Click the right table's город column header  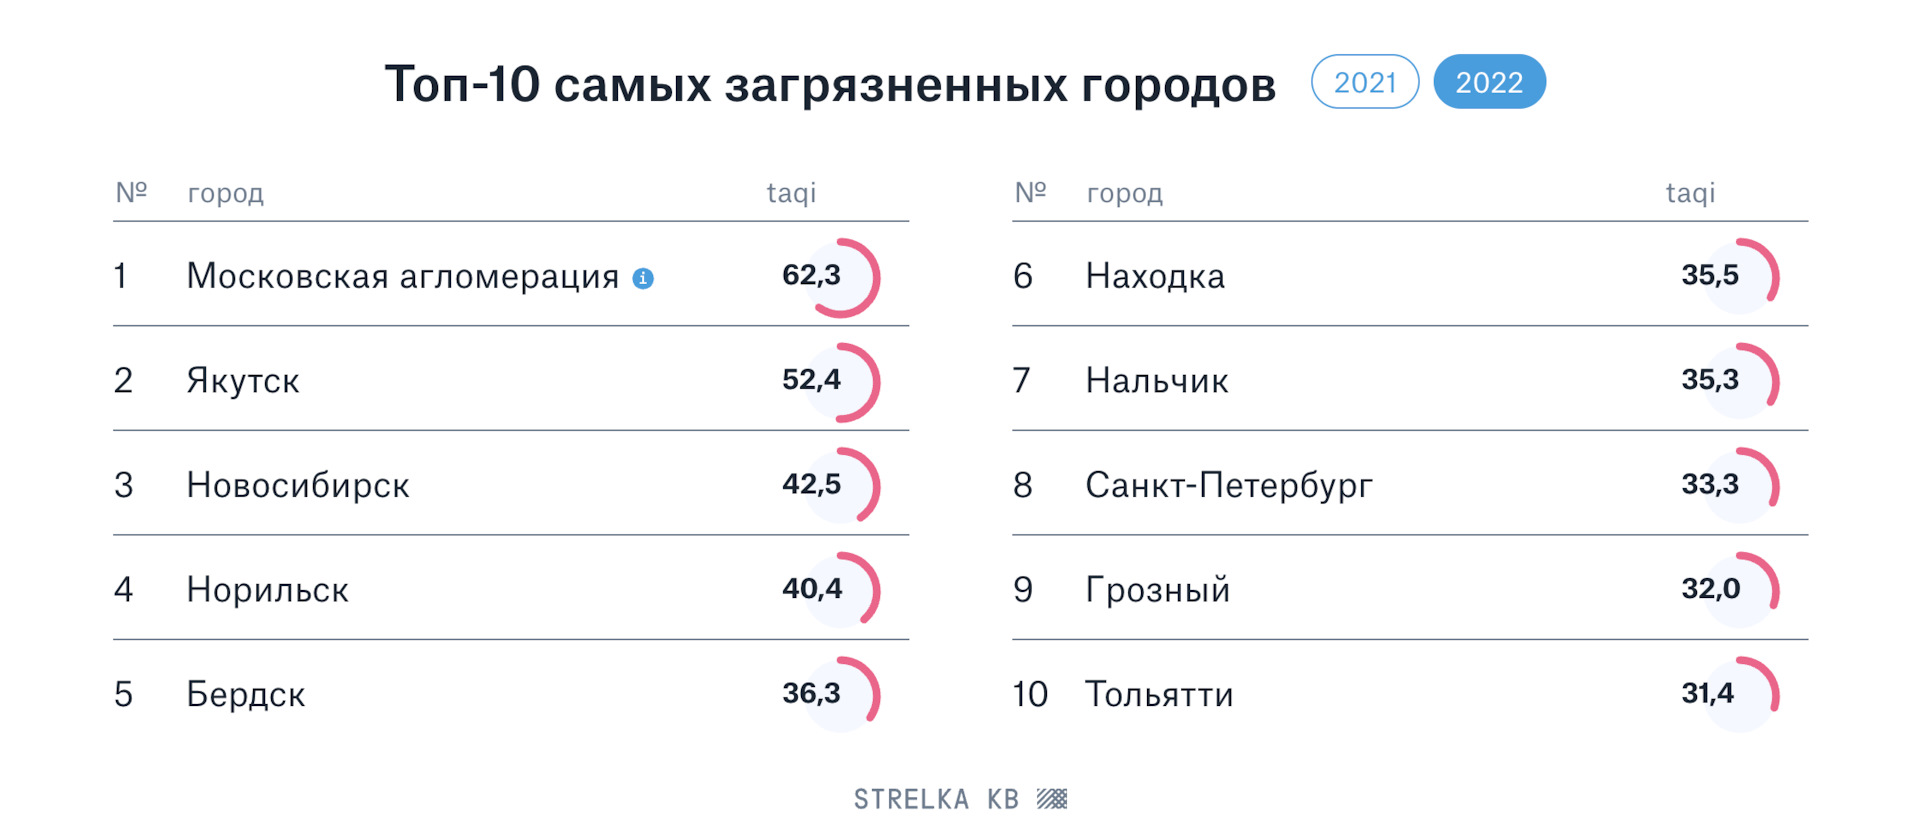point(1124,193)
